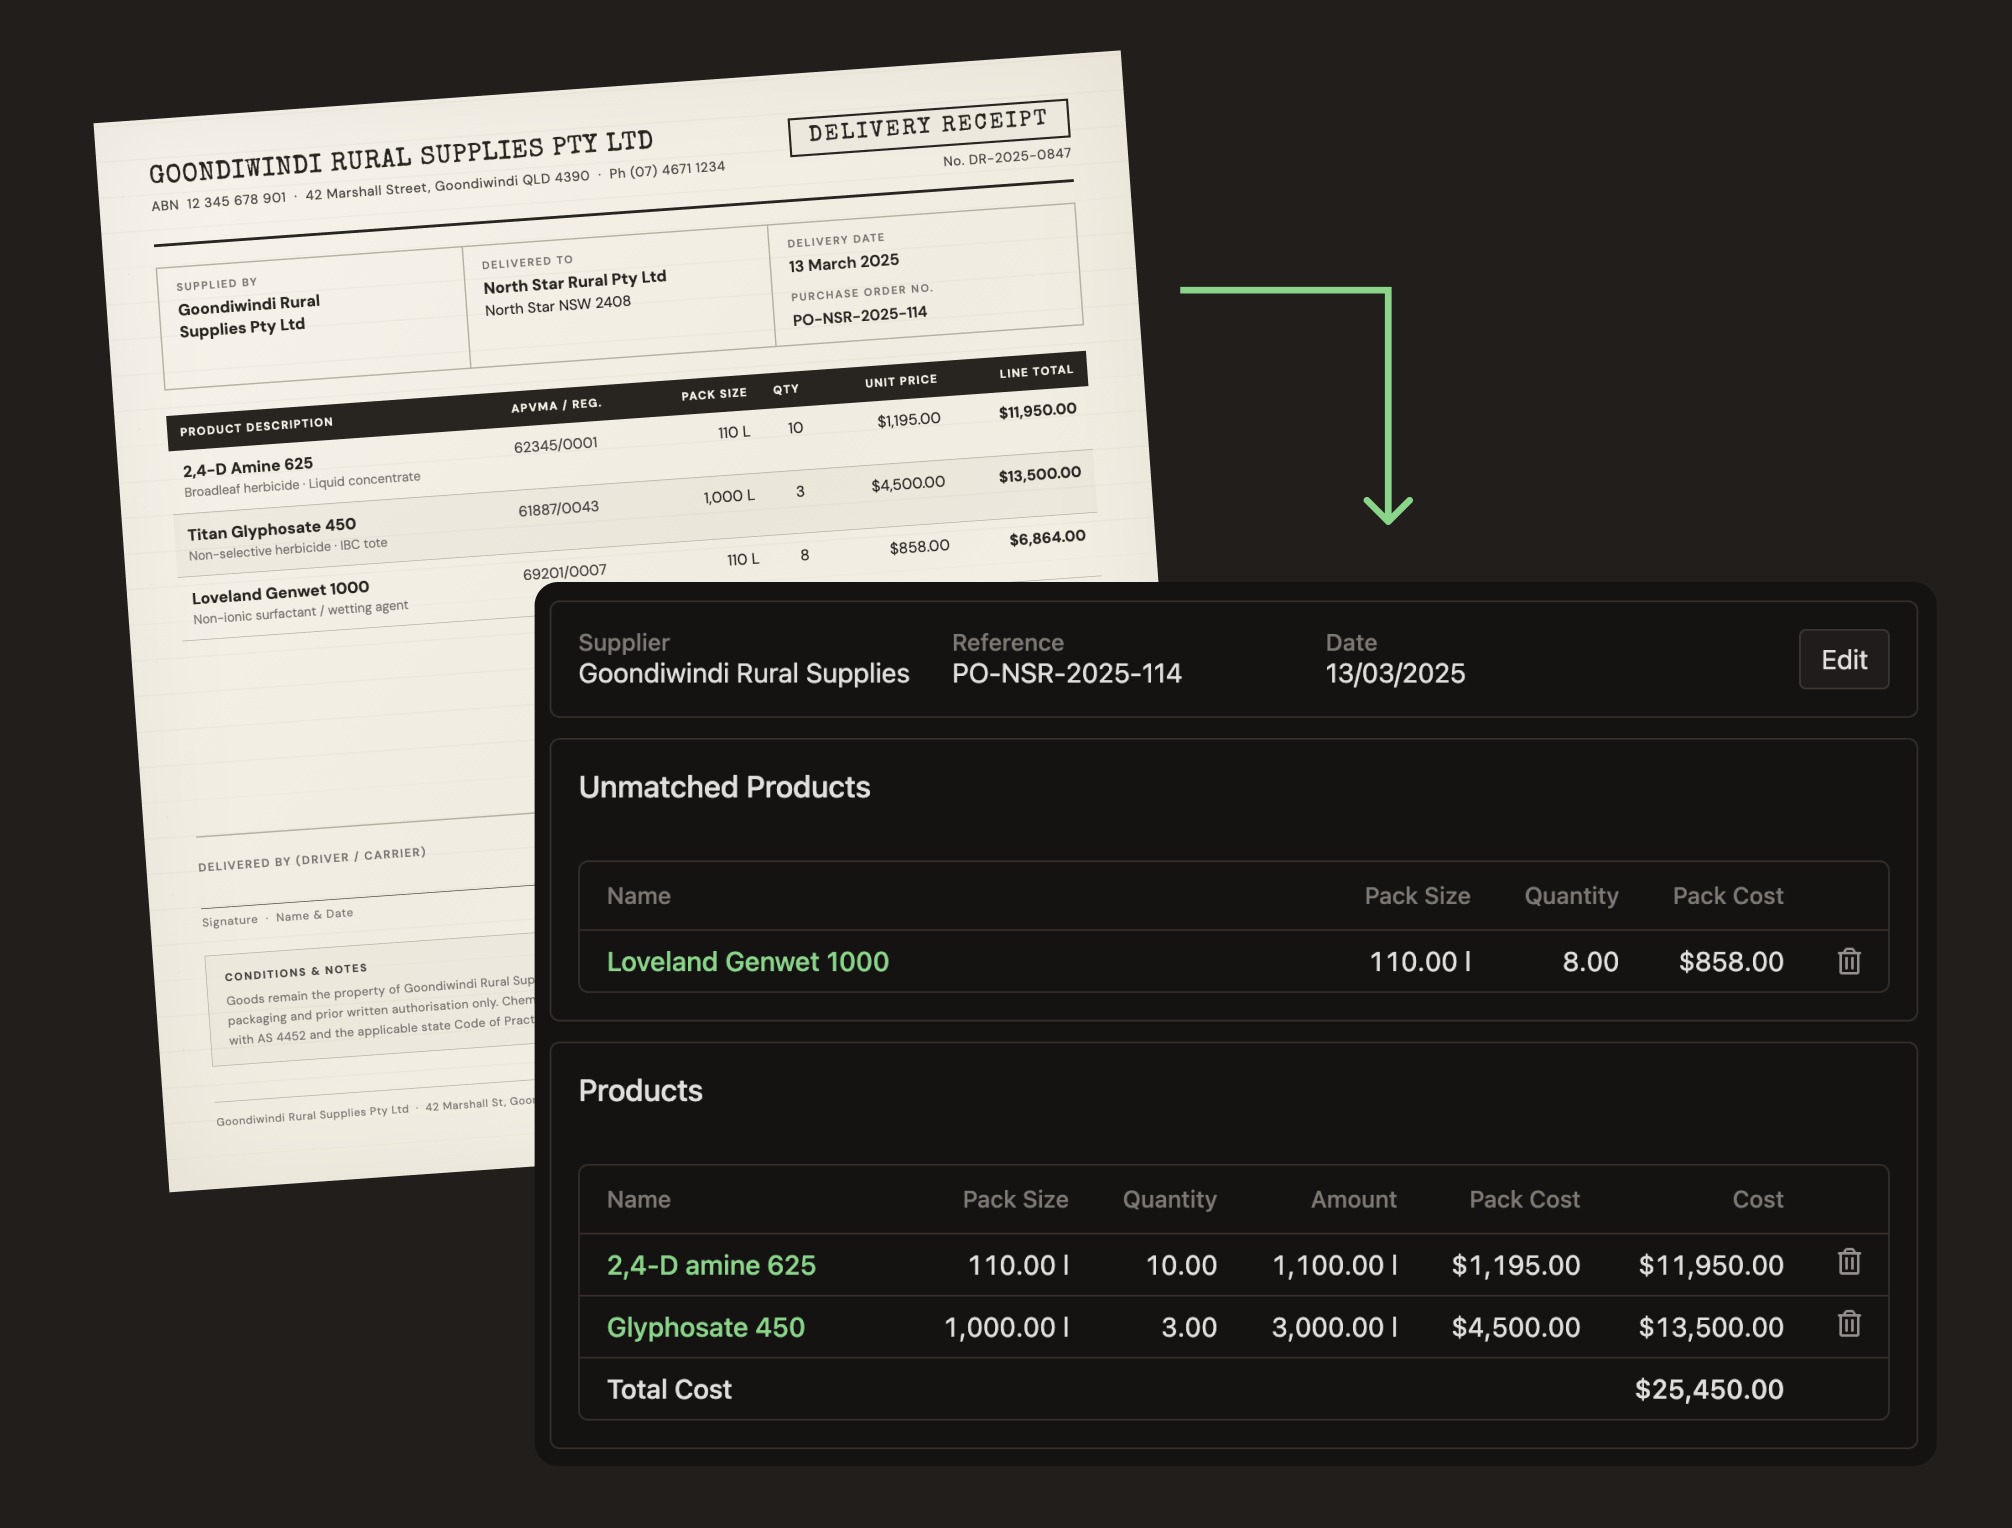Delete Glyphosate 450 with its trash icon
This screenshot has width=2012, height=1528.
(1848, 1326)
